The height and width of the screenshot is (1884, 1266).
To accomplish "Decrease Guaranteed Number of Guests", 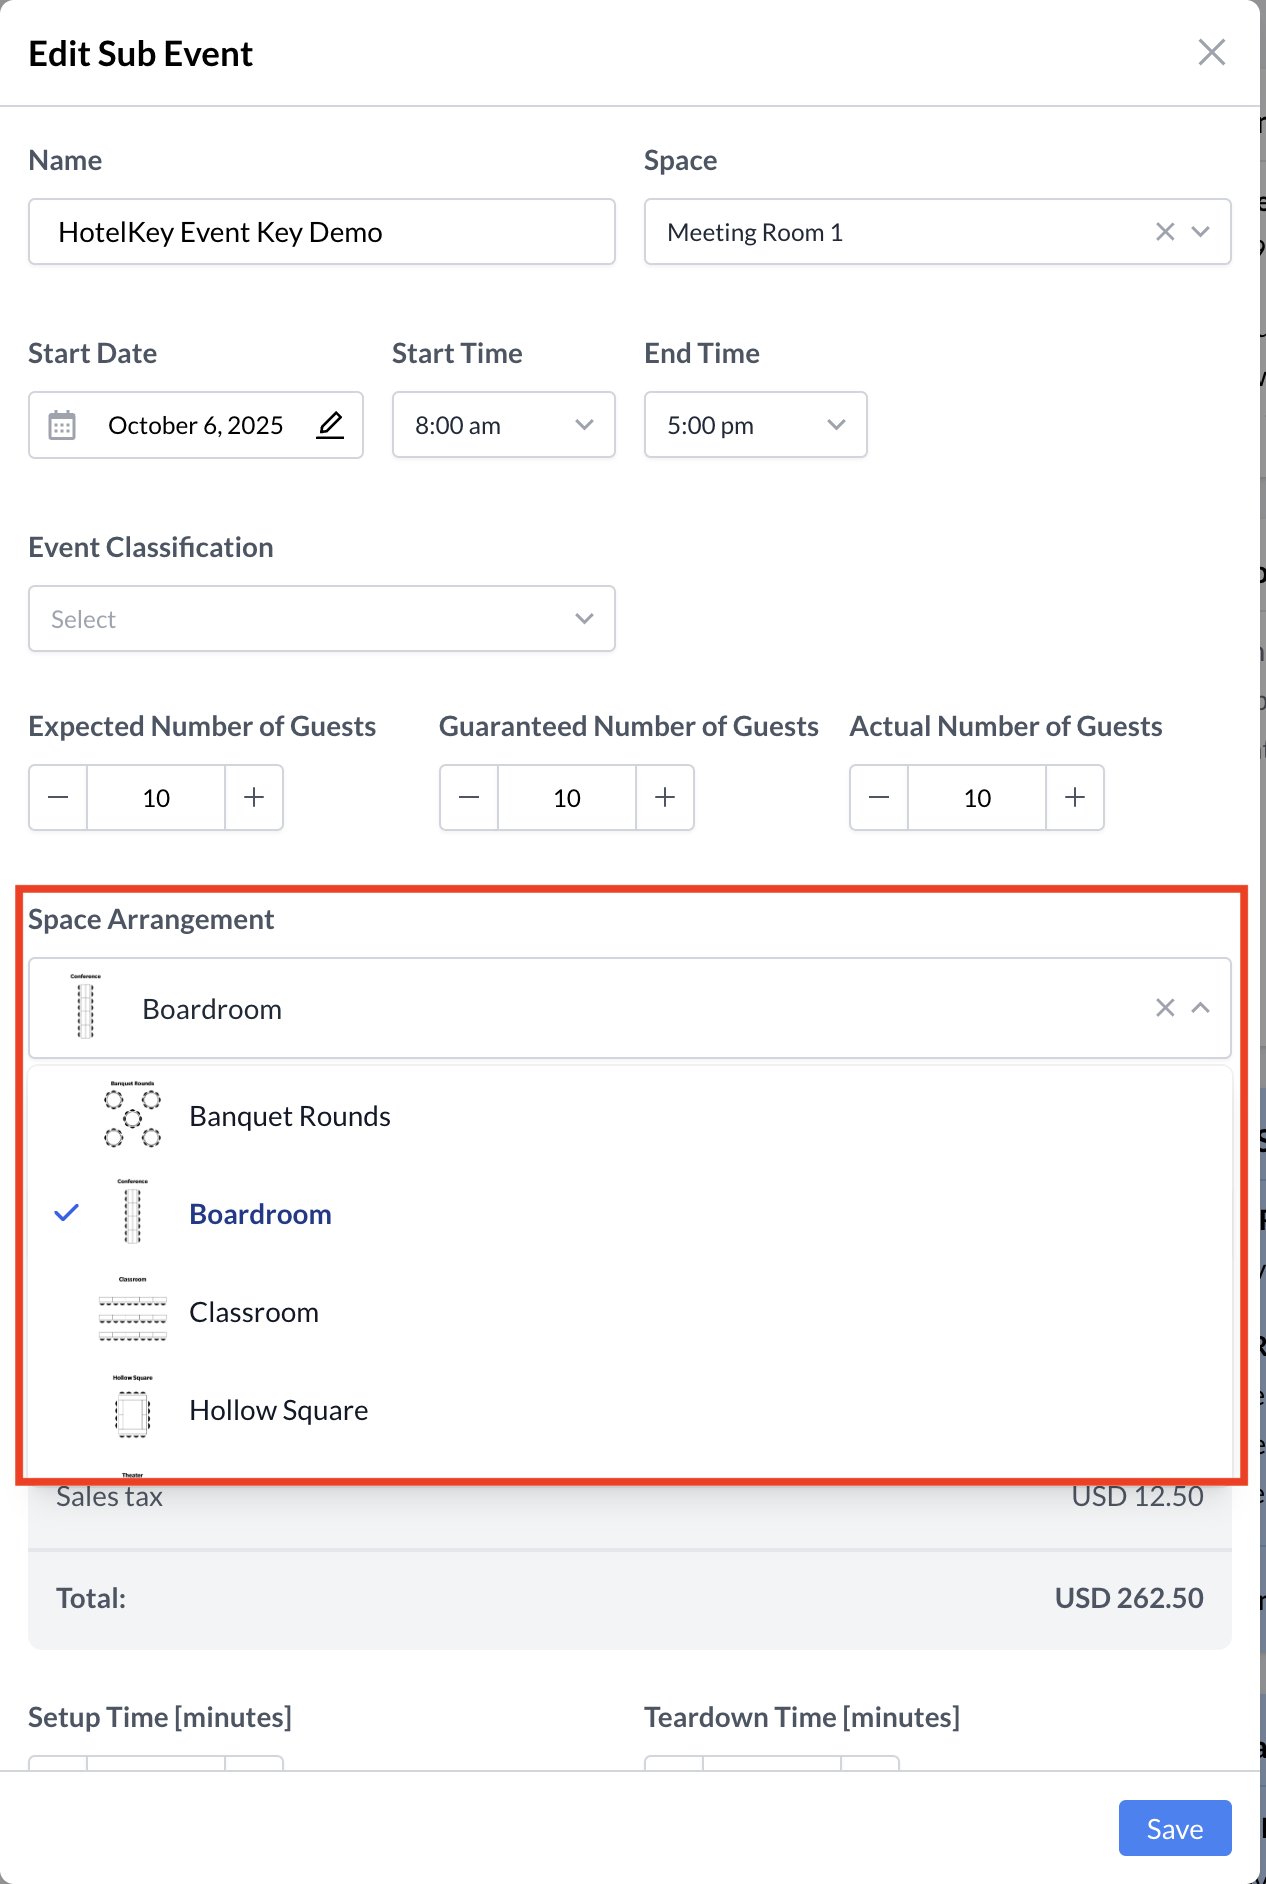I will pyautogui.click(x=469, y=798).
